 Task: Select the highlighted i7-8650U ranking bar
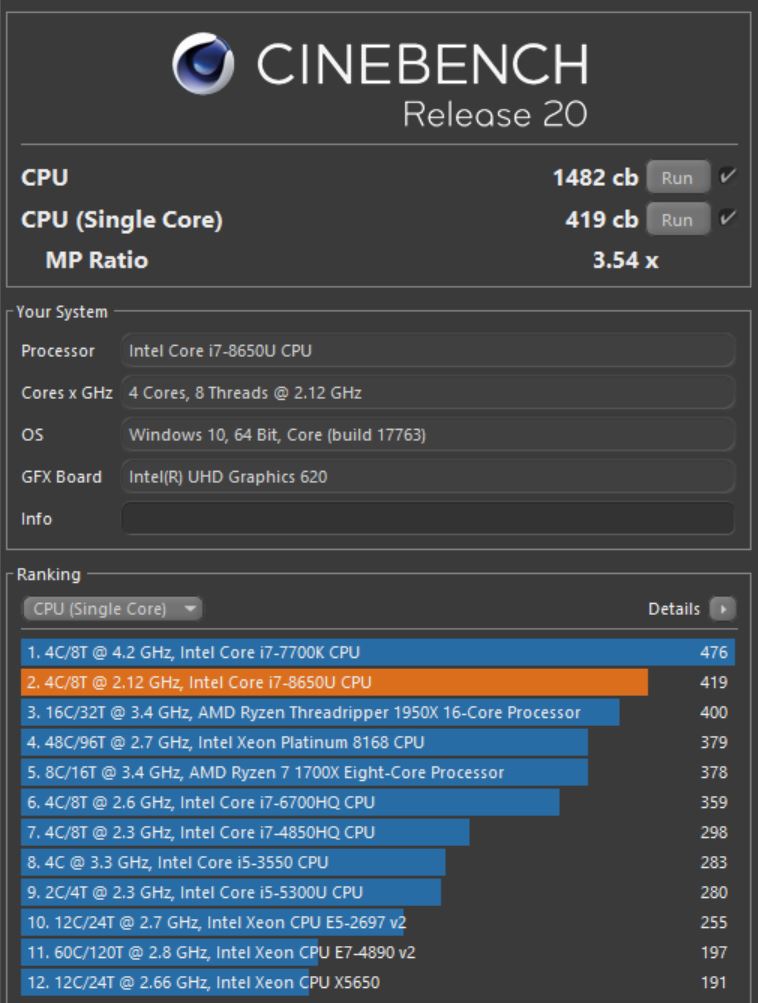tap(340, 680)
